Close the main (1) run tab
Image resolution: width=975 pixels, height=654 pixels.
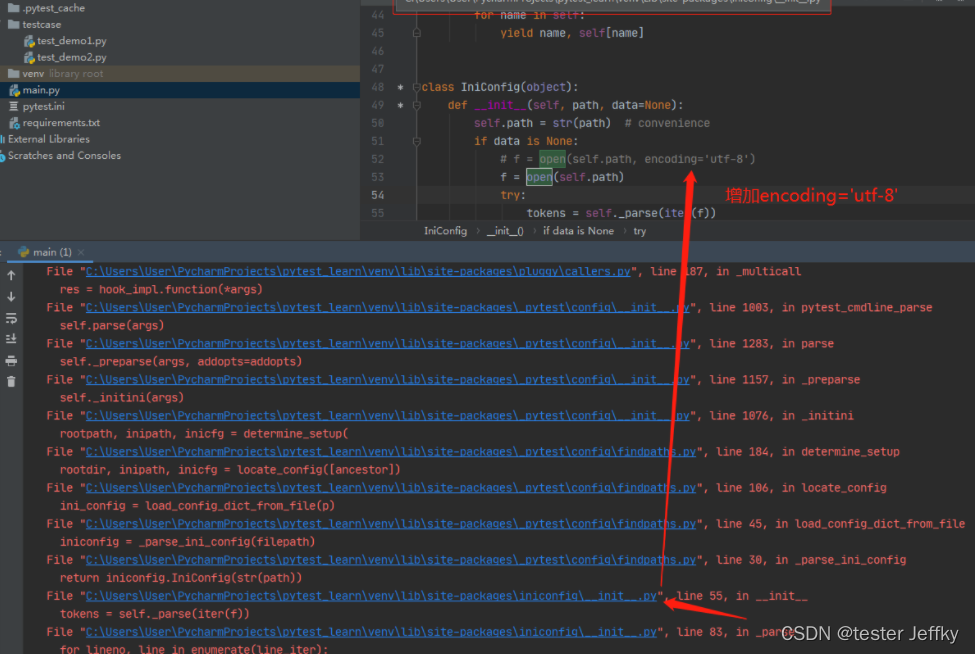point(81,252)
